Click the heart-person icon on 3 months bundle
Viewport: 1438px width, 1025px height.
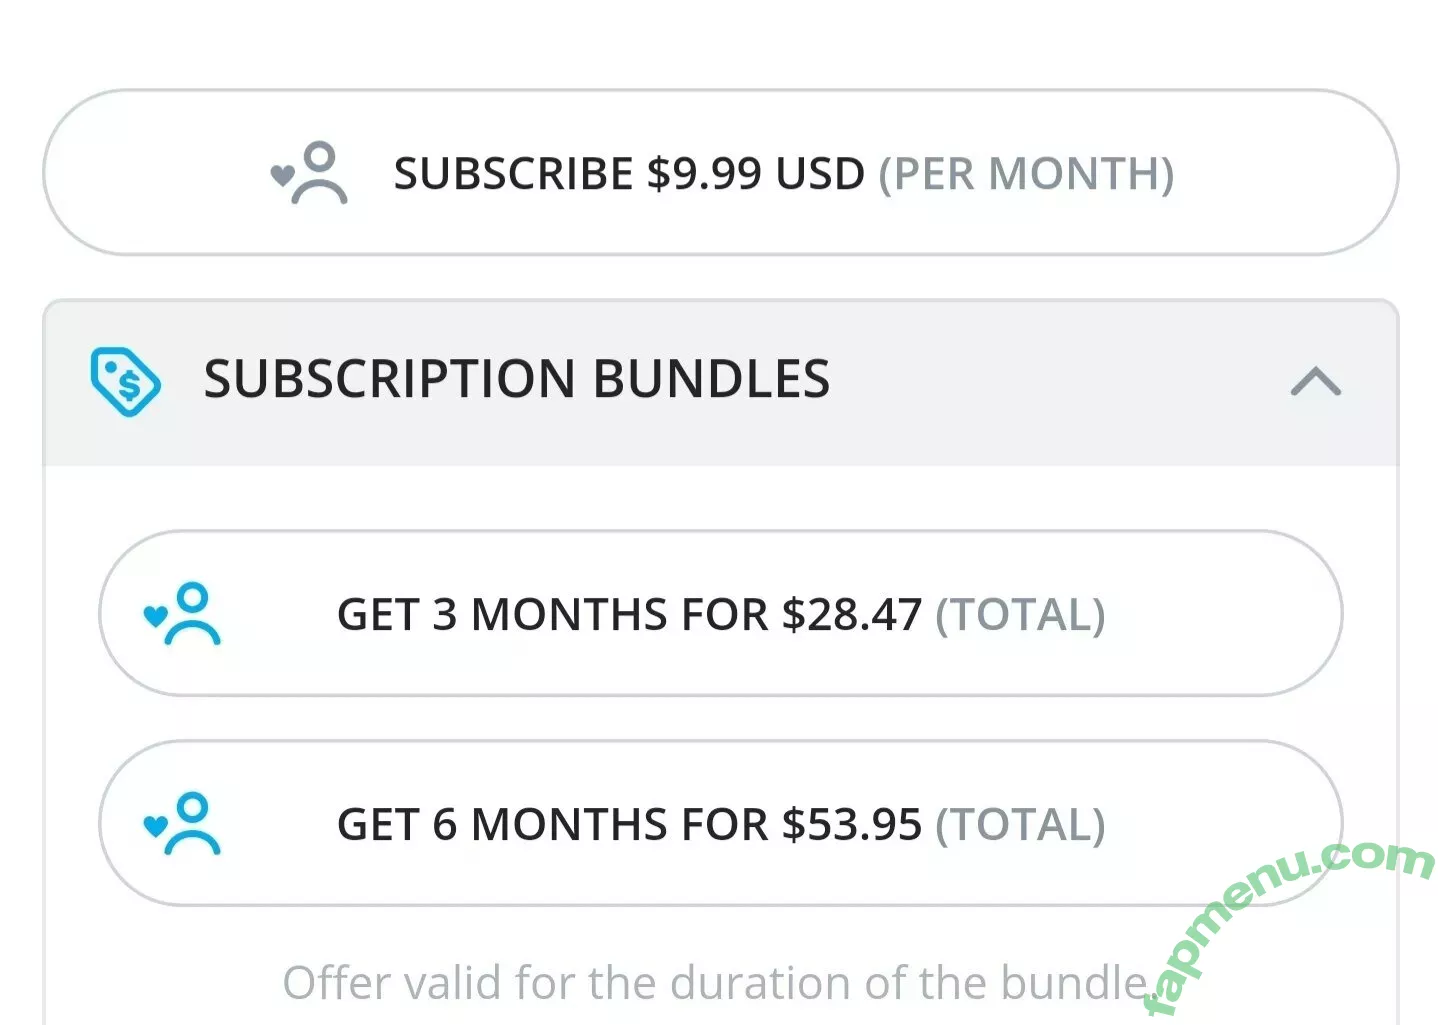tap(183, 614)
